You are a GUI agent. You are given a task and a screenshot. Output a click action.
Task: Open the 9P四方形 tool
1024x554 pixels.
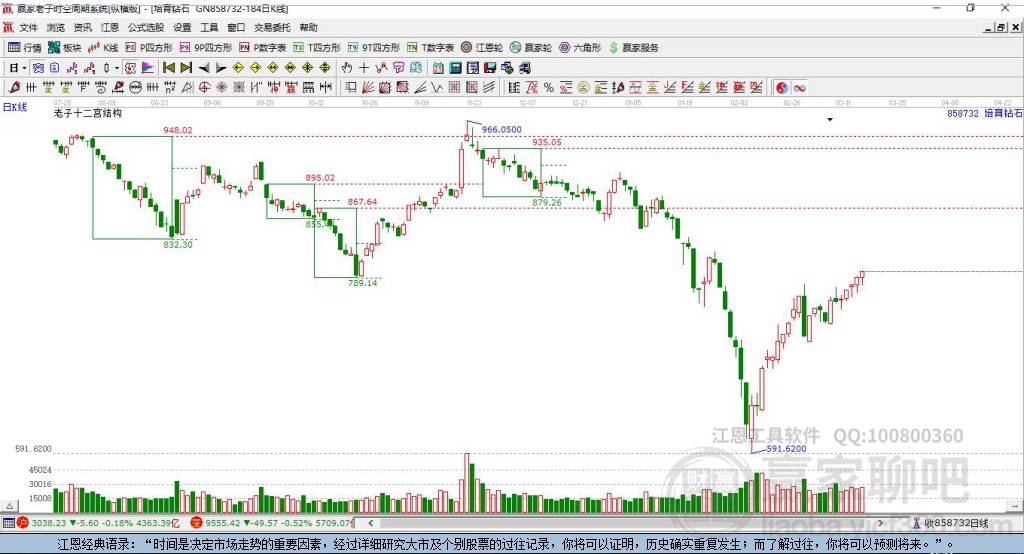206,48
